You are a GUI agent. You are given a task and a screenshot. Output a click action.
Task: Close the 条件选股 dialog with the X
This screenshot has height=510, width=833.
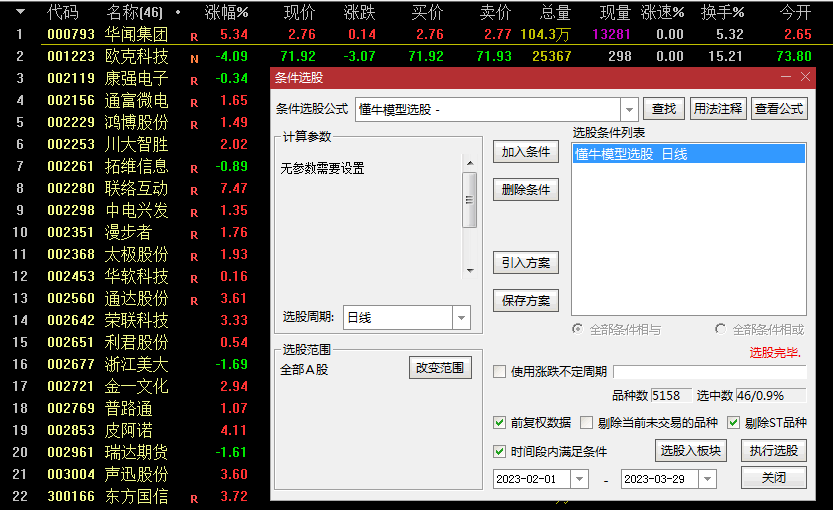coord(805,77)
